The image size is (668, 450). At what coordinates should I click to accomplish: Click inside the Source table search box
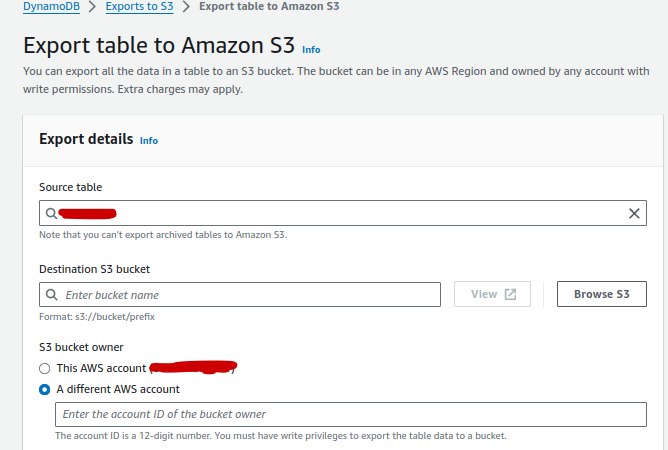tap(343, 213)
